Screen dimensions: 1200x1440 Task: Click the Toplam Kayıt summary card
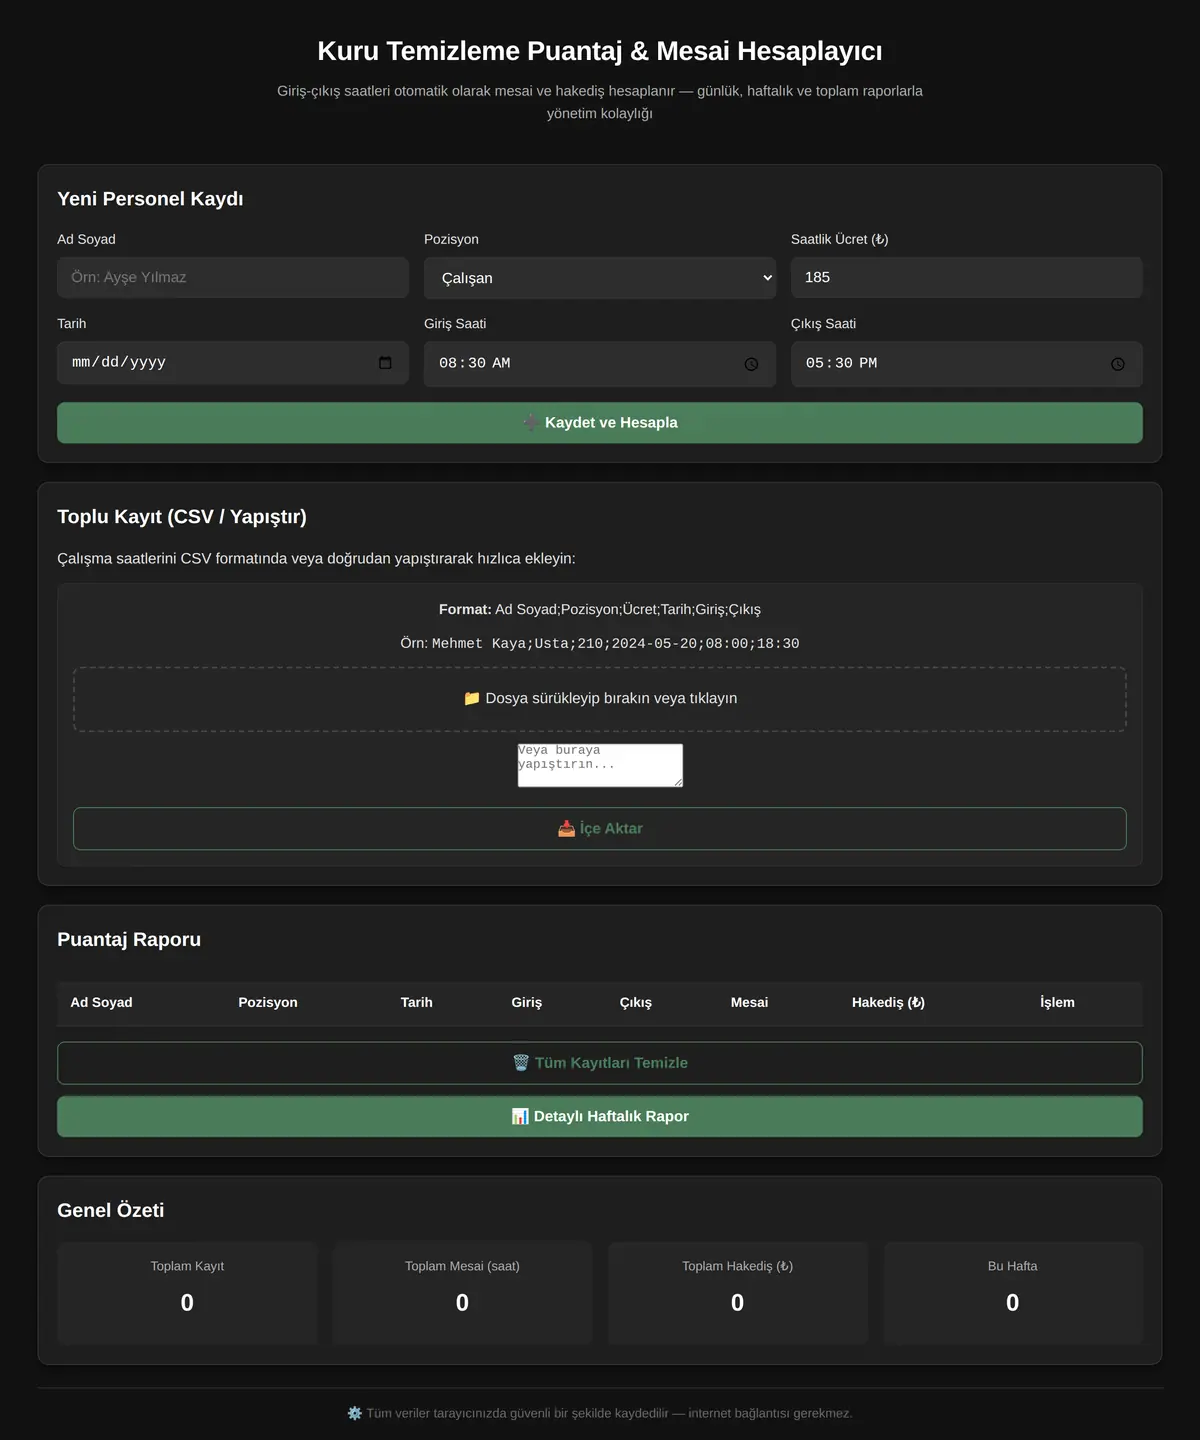point(187,1293)
